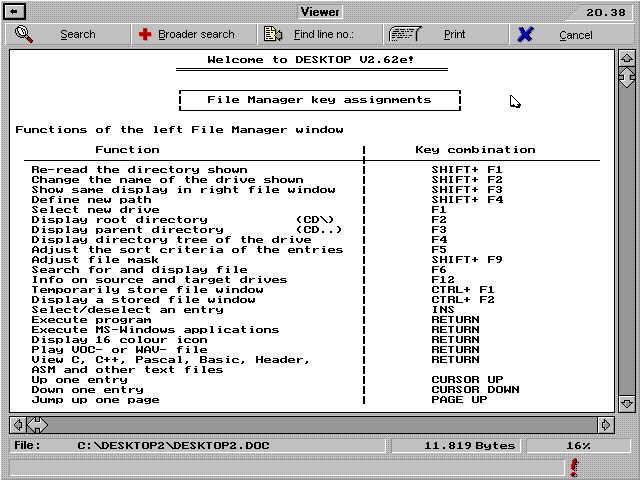Click the 16% position indicator
The height and width of the screenshot is (480, 640).
coord(578,445)
